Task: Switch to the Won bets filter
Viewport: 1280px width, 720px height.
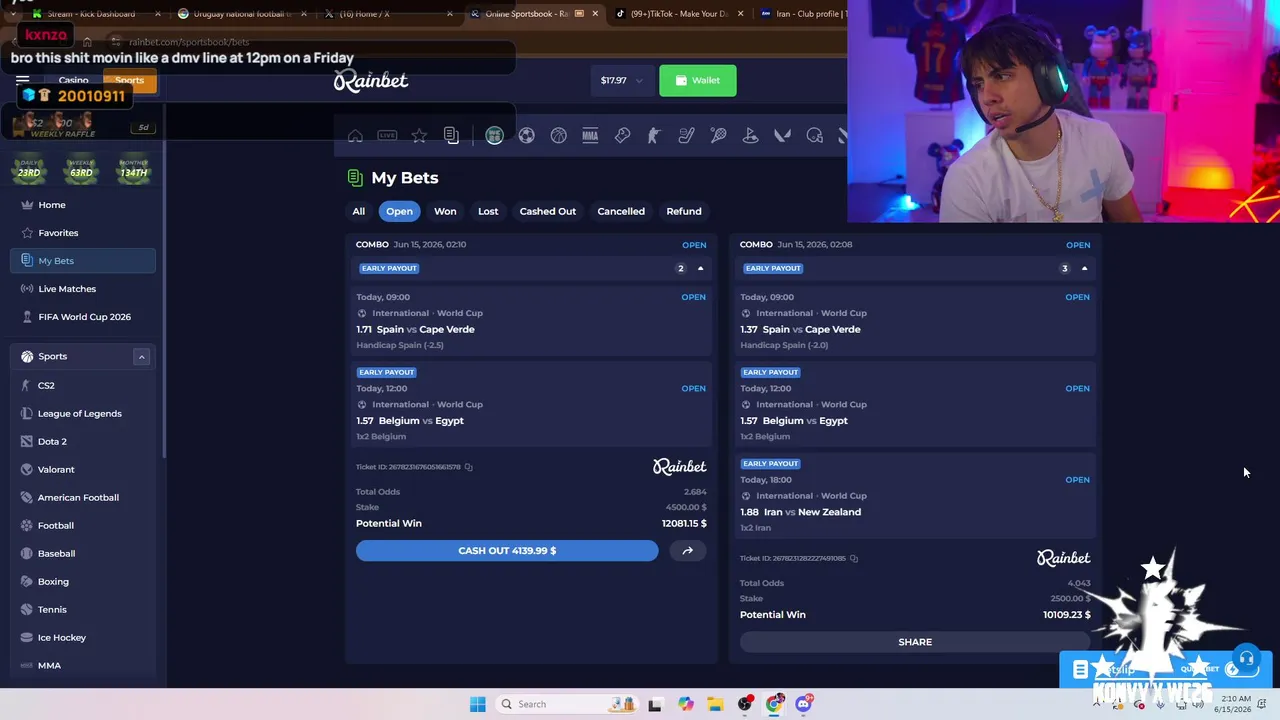Action: pyautogui.click(x=445, y=211)
